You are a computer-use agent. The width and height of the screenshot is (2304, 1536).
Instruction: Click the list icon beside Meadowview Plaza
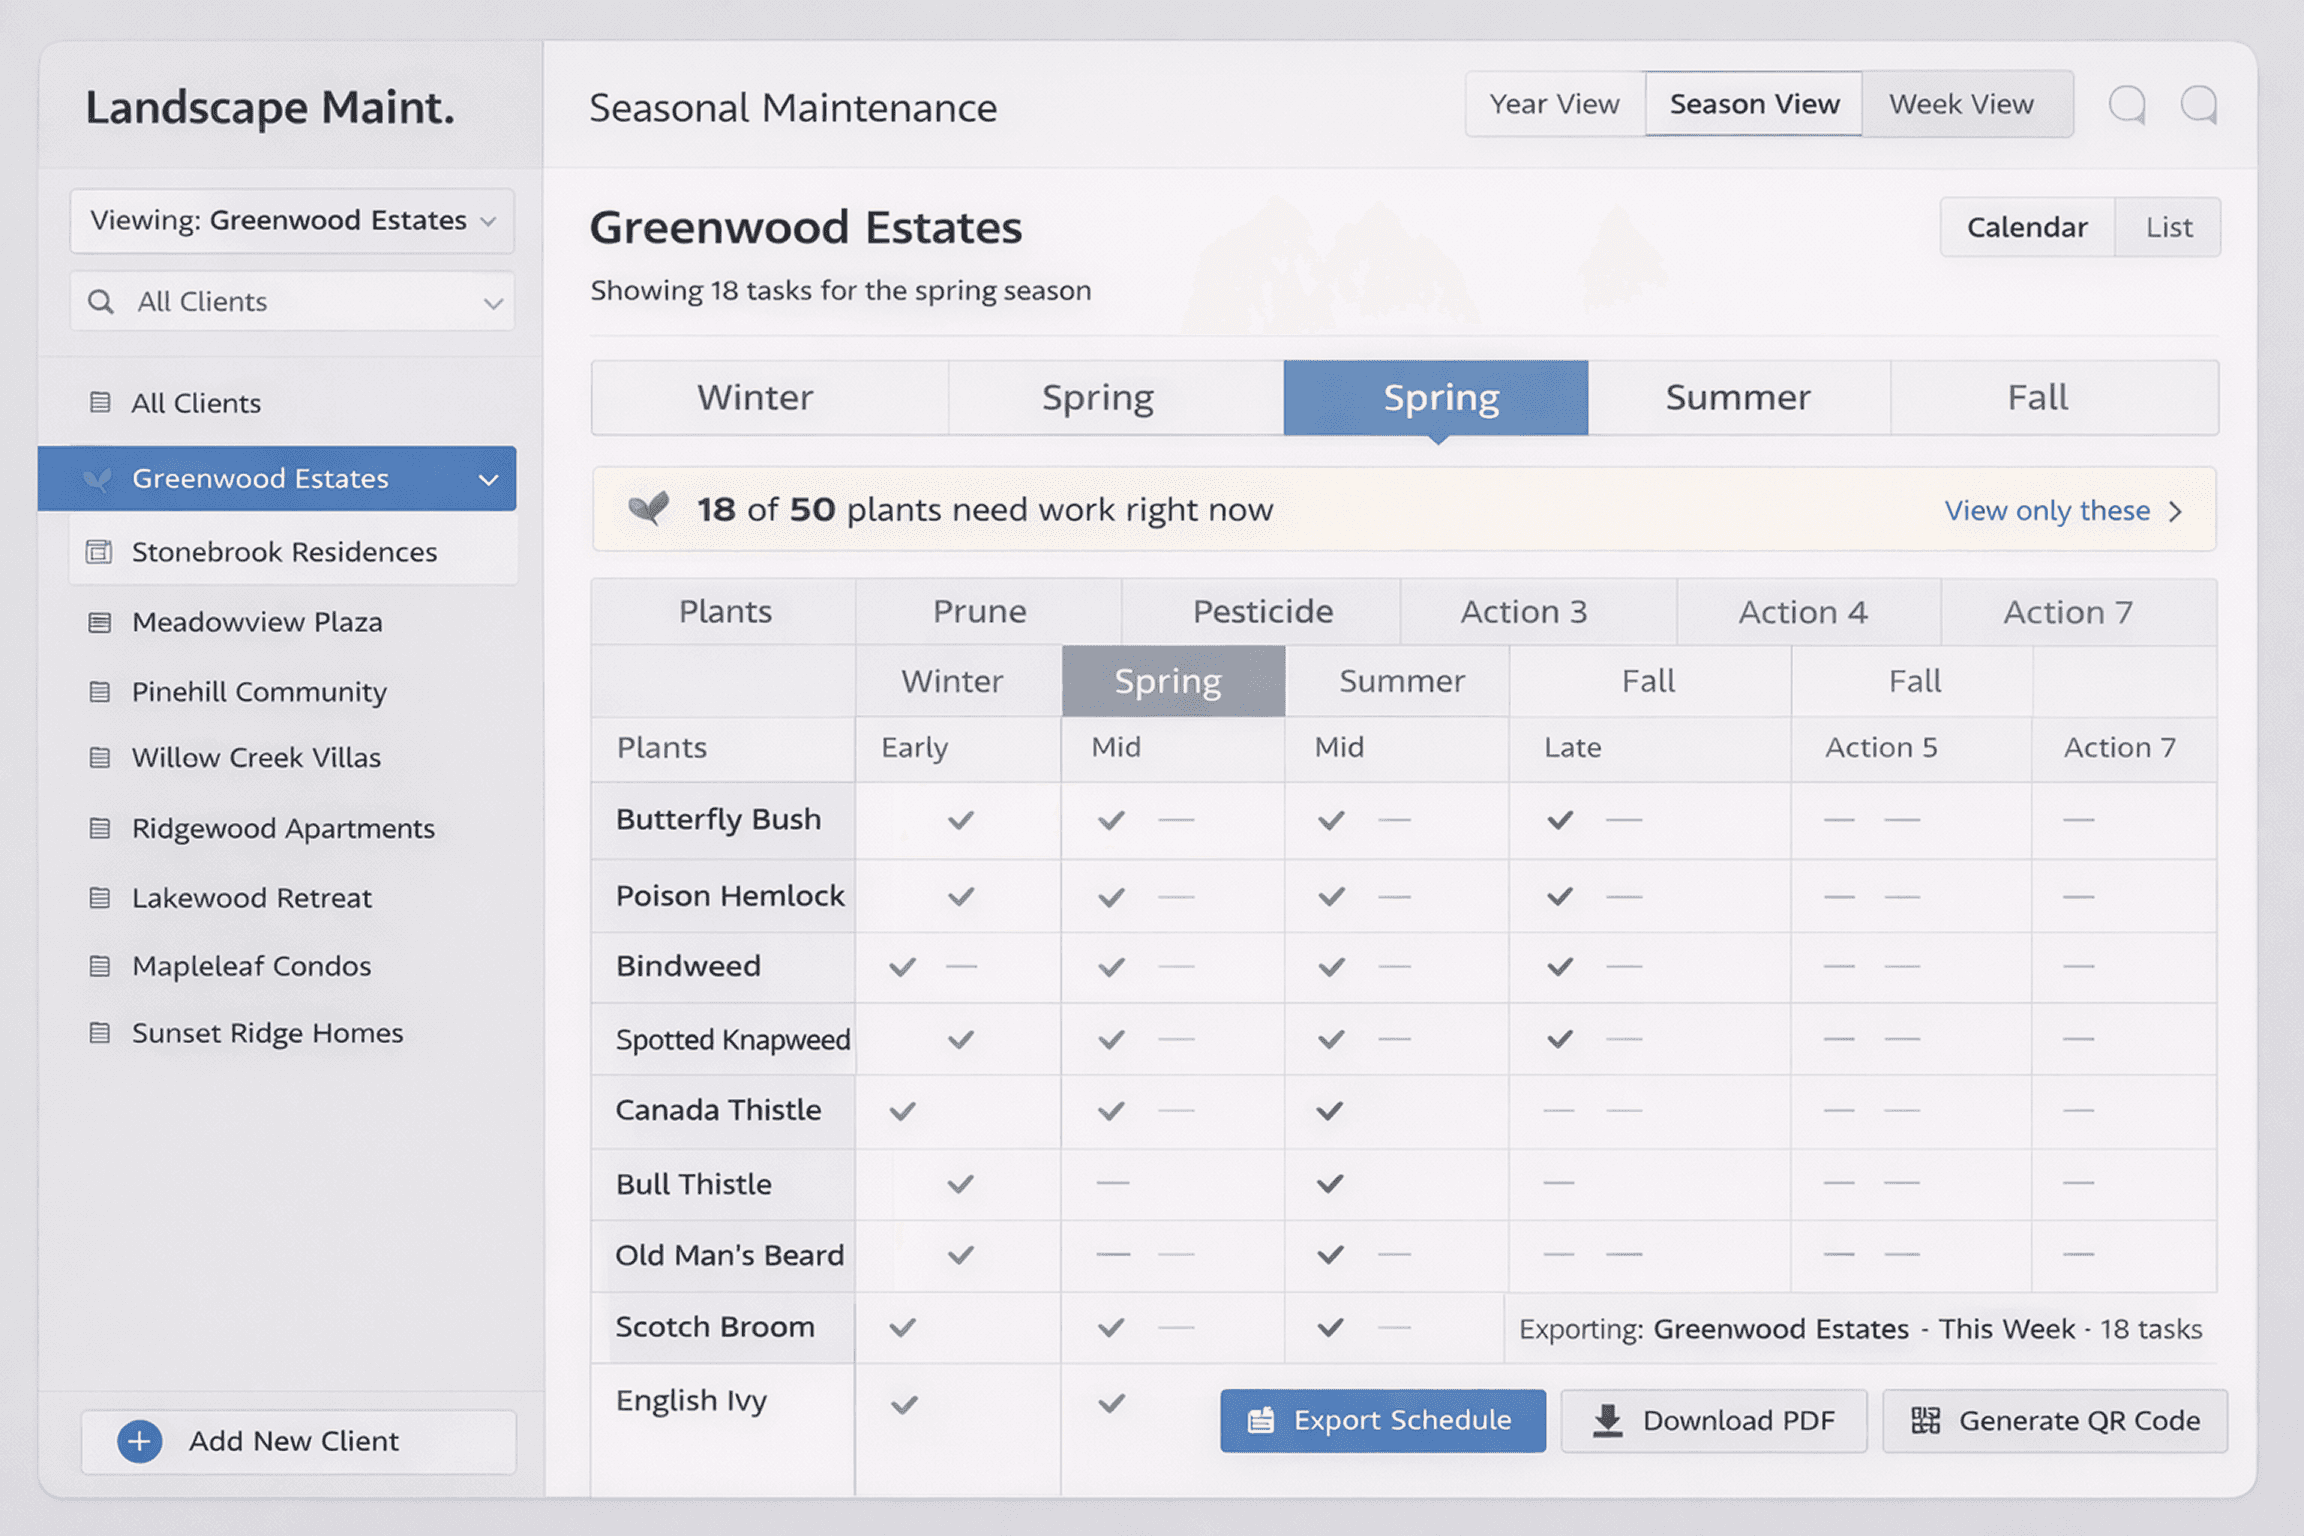click(x=99, y=622)
